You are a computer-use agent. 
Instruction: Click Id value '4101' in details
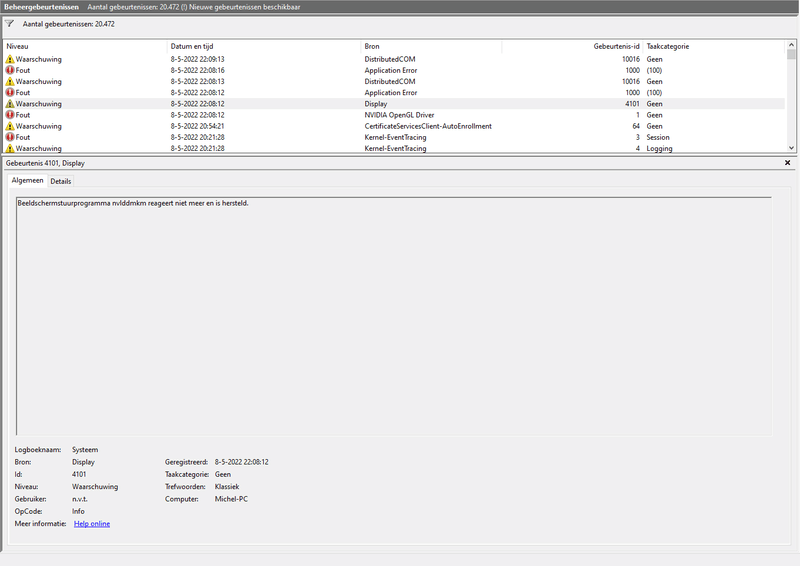click(79, 474)
